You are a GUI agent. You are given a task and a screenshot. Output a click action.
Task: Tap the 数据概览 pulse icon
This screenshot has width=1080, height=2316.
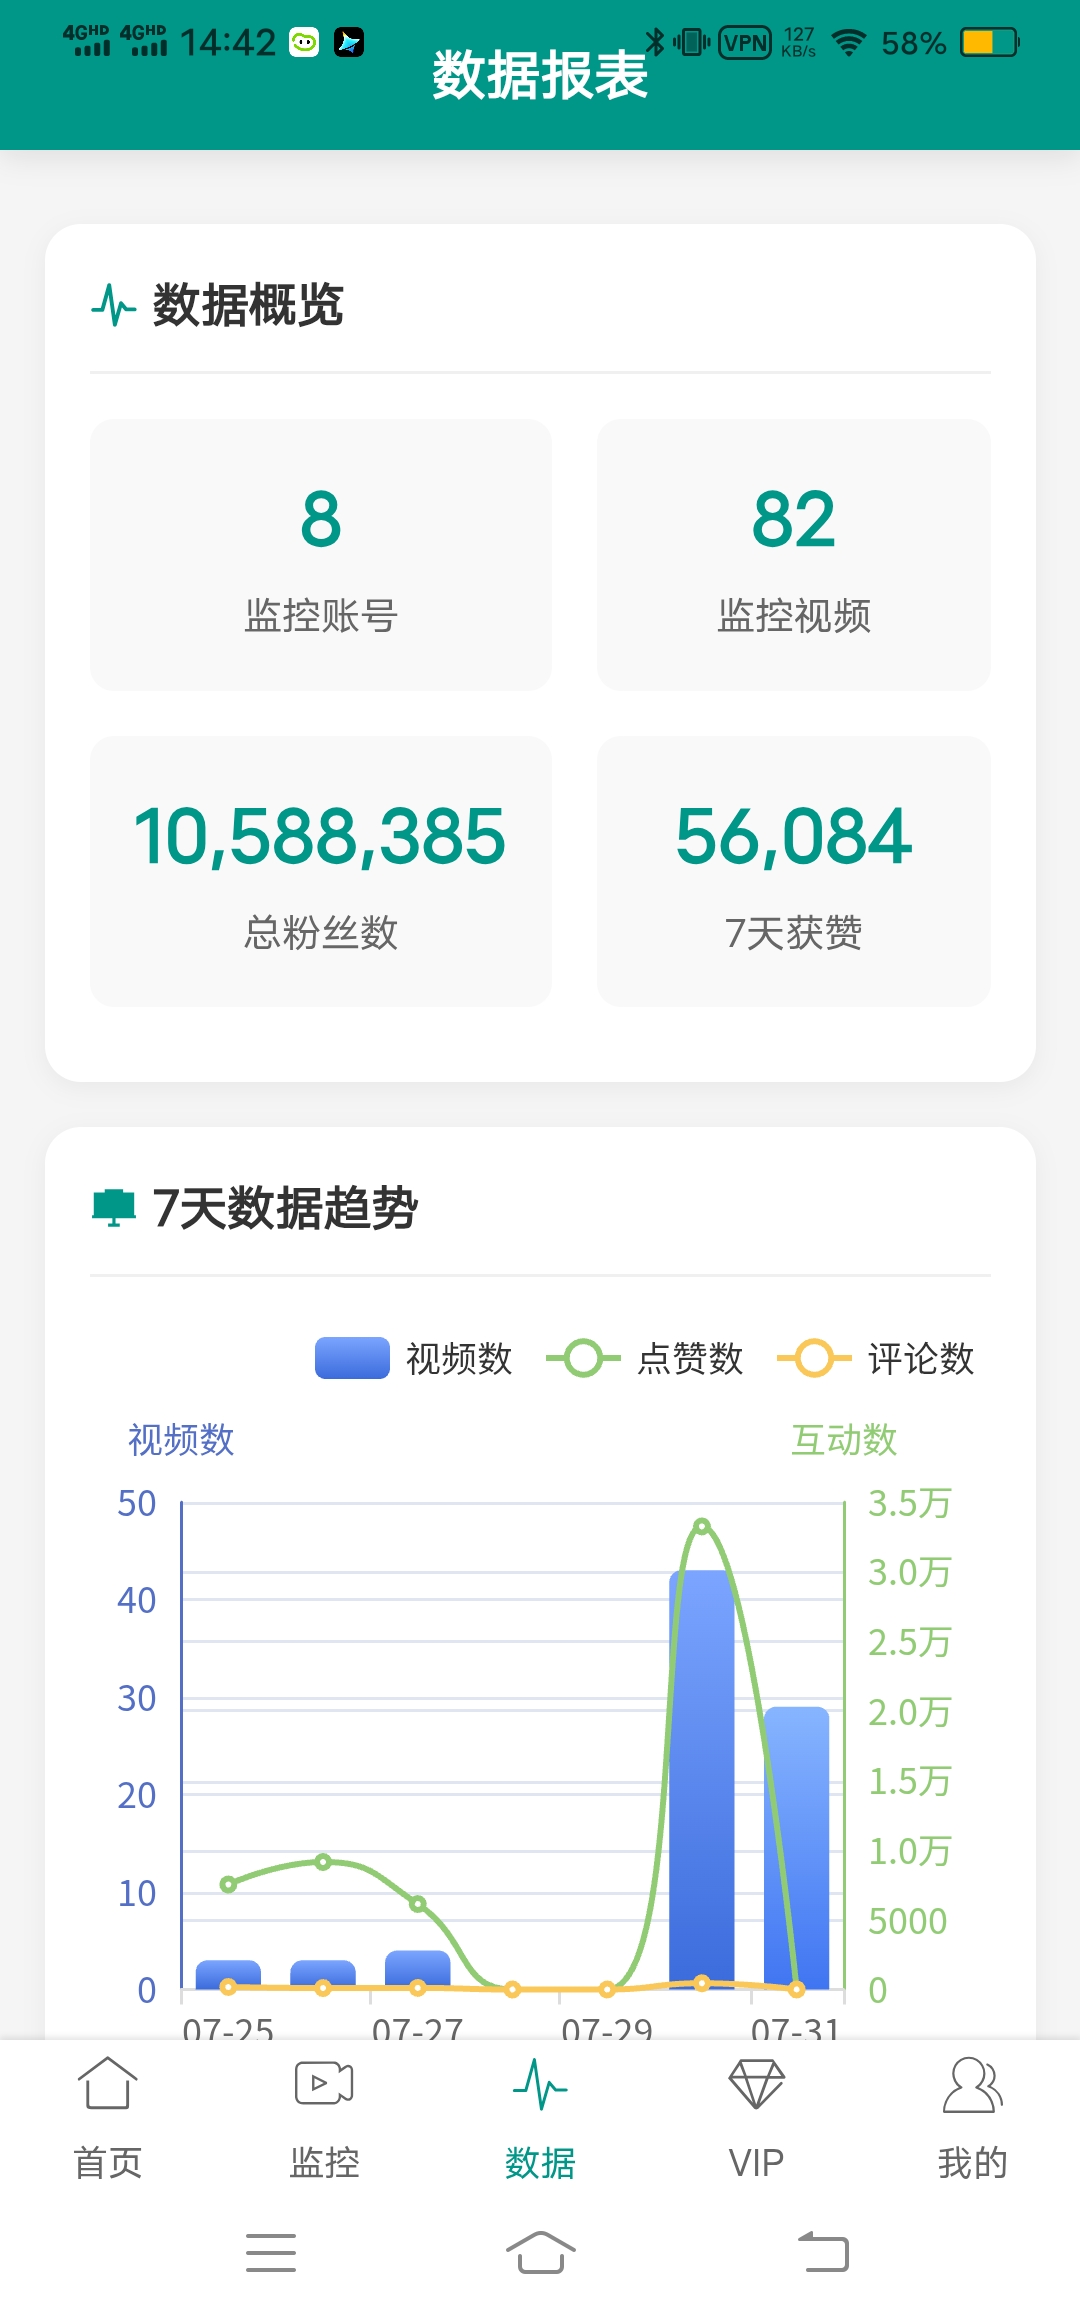coord(113,305)
